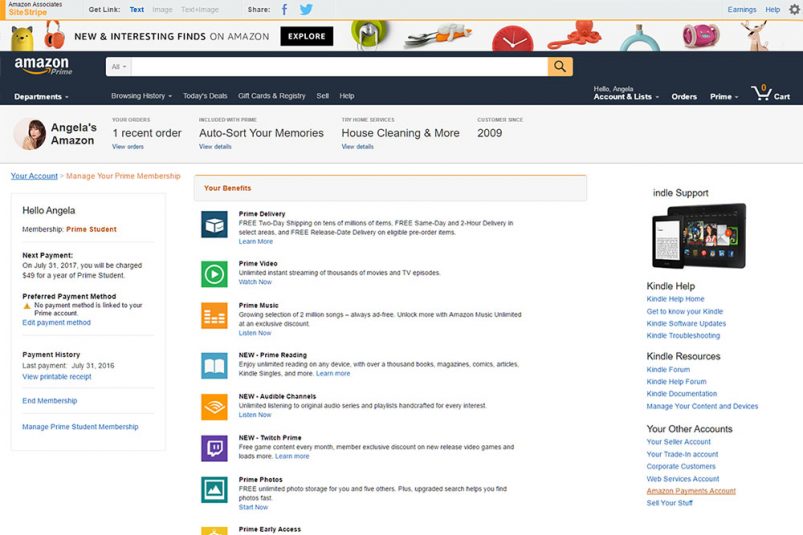Click the Prime Video play icon
Viewport: 803px width, 535px height.
coord(214,274)
